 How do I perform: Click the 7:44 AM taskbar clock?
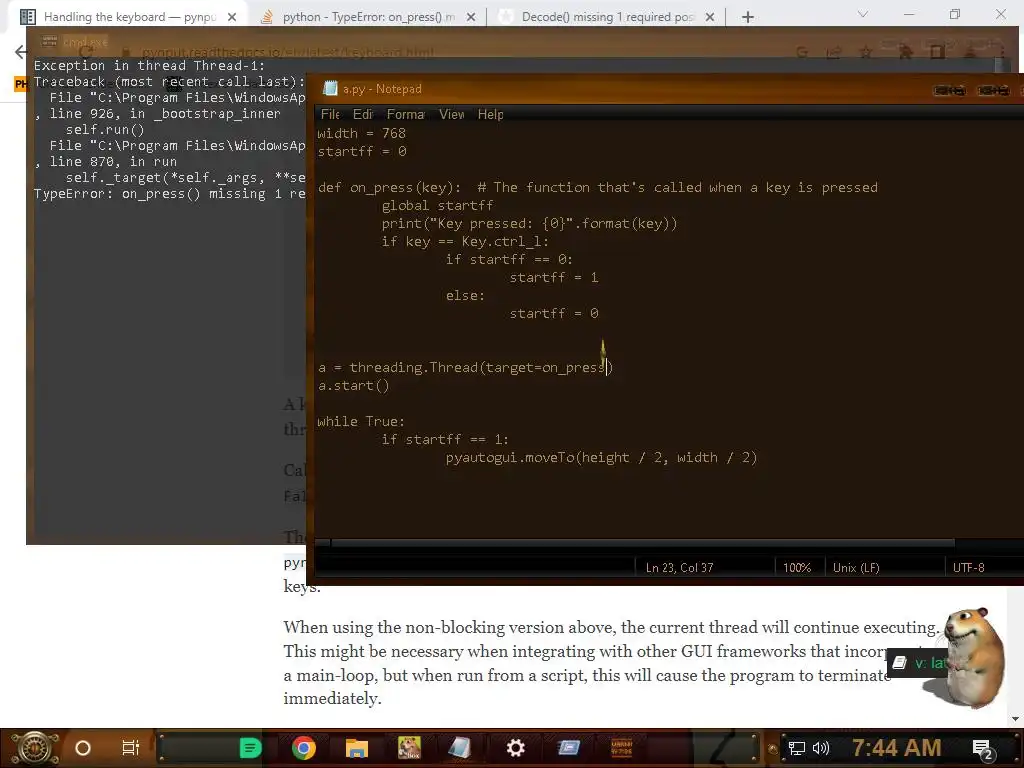click(897, 748)
